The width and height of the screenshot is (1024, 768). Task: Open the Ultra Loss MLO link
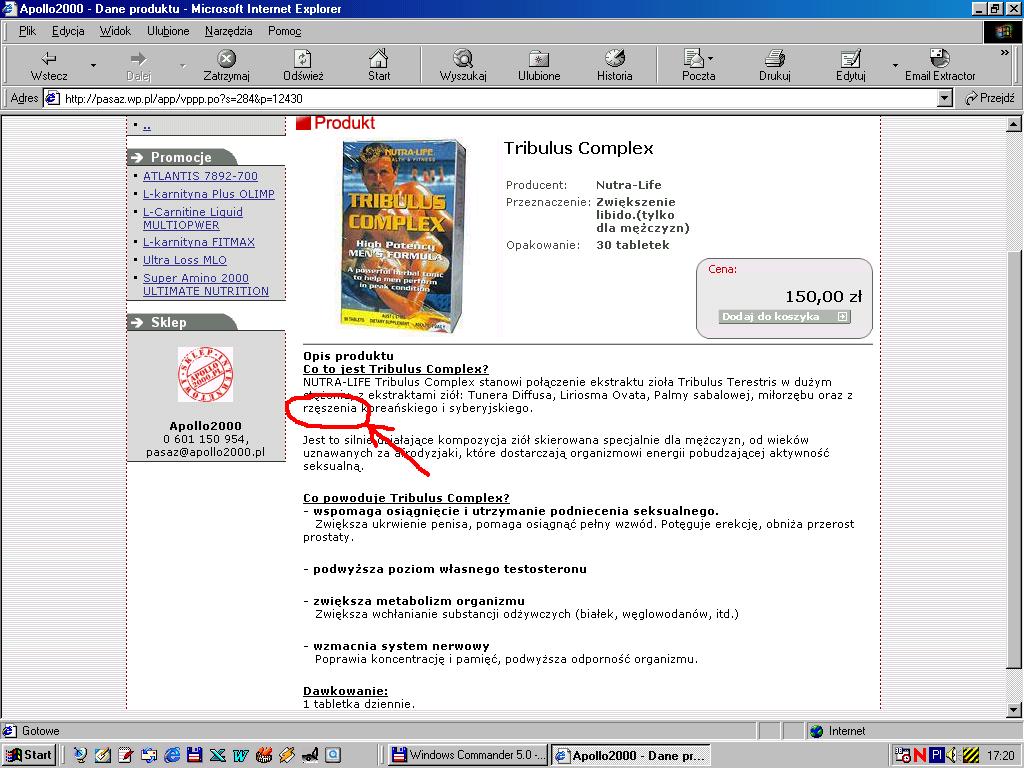tap(185, 260)
